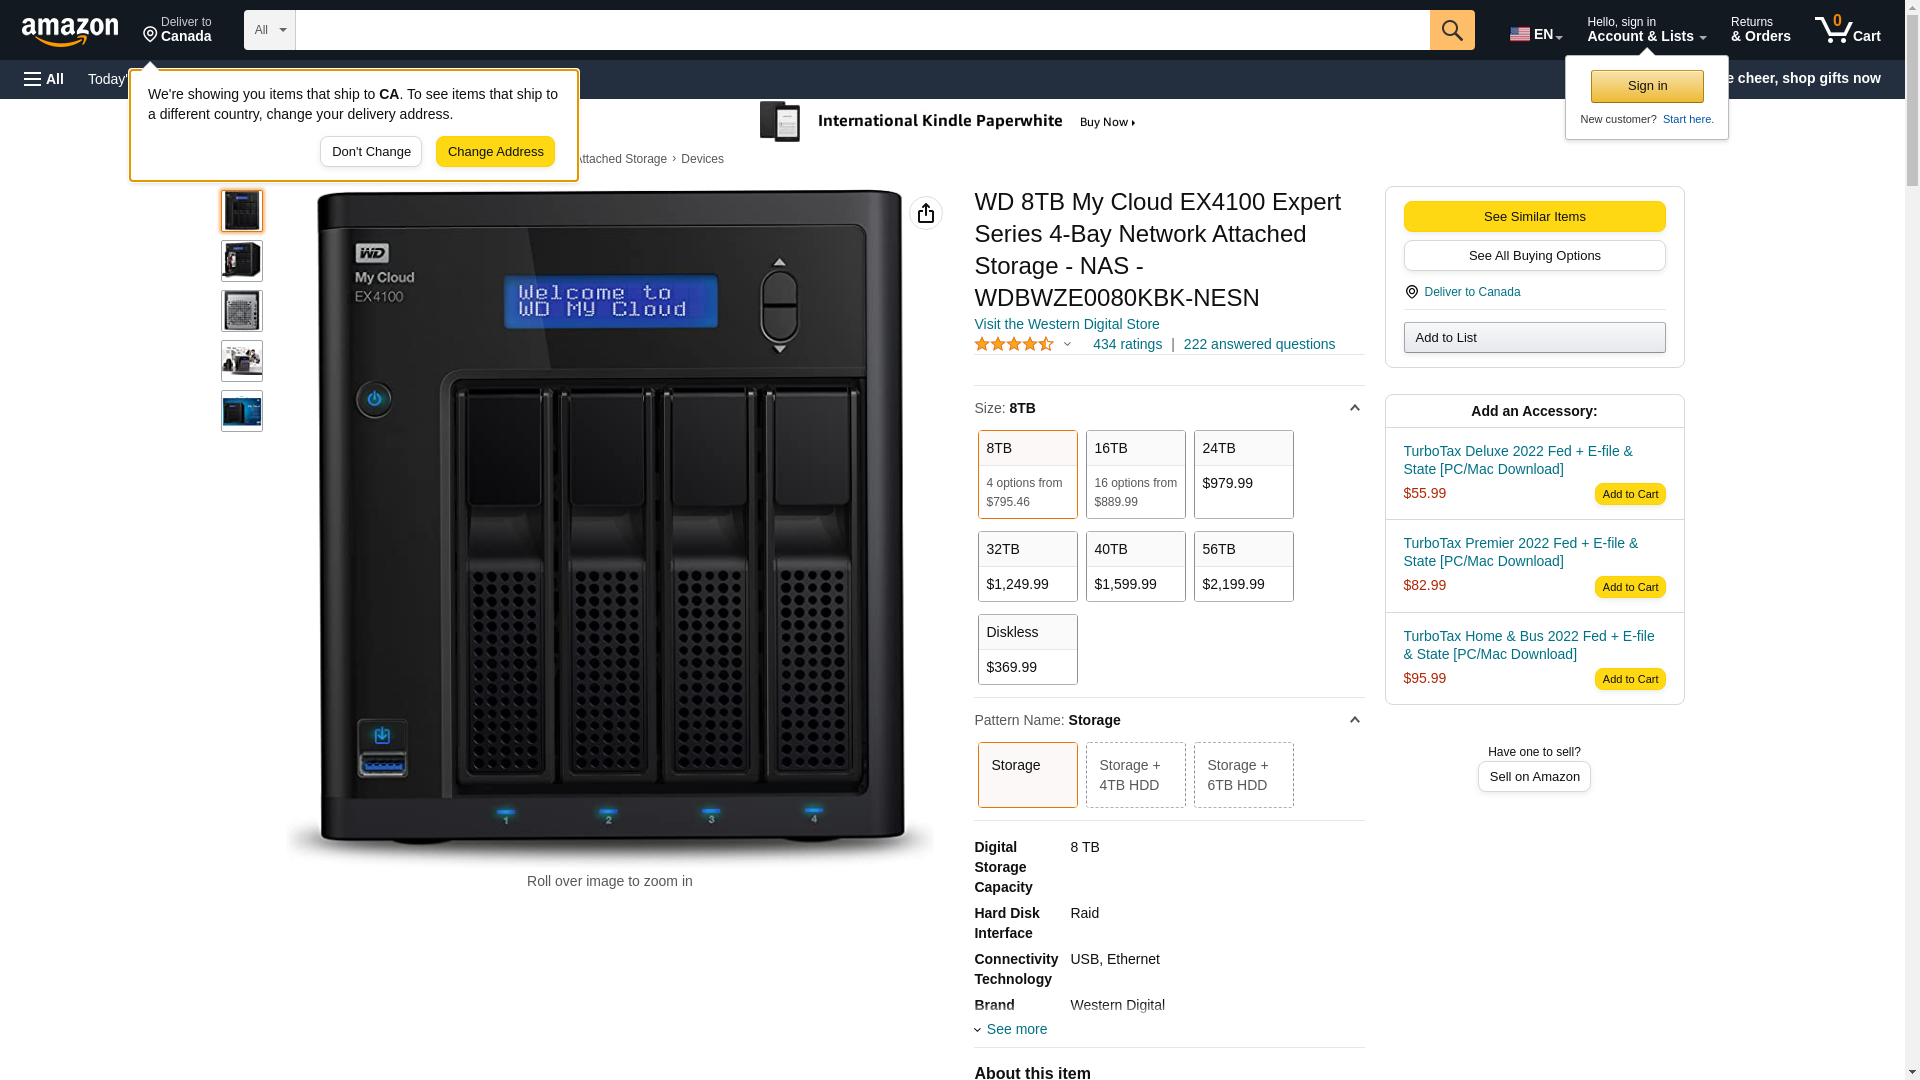Open Account & Lists menu

tap(1645, 30)
